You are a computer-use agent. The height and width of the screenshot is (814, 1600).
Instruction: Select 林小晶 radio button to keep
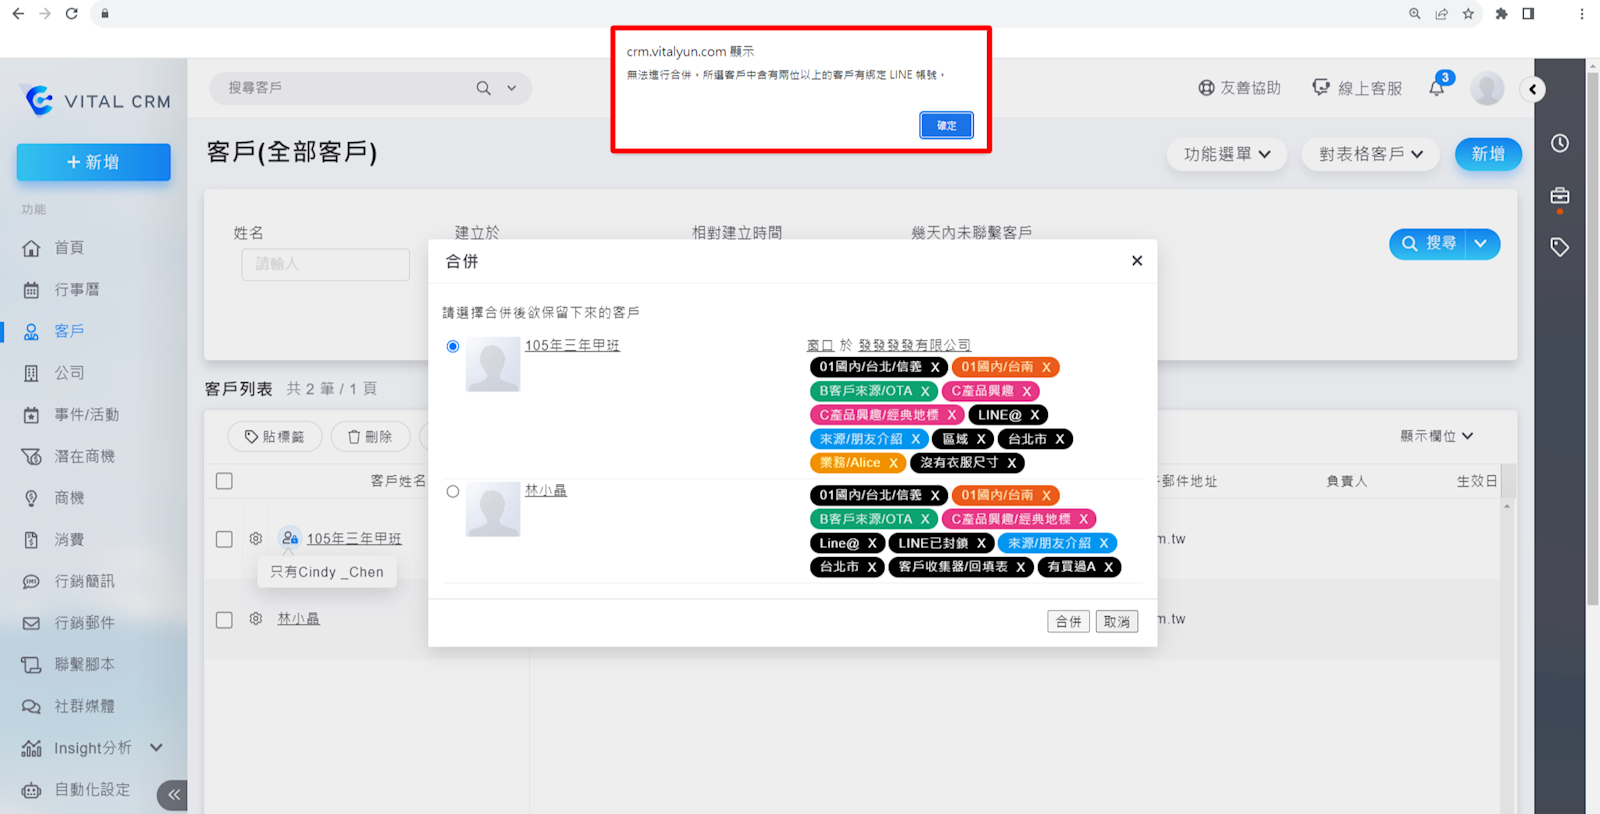click(453, 491)
